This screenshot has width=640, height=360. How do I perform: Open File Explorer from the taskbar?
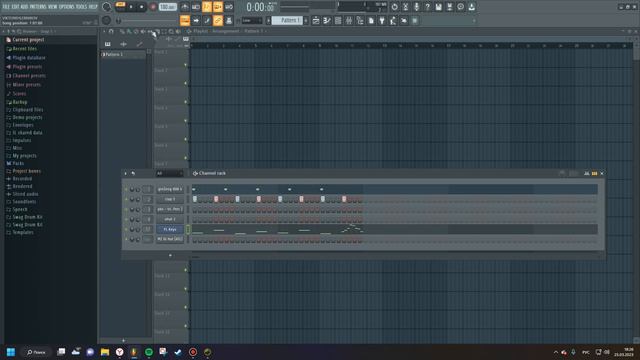[105, 352]
